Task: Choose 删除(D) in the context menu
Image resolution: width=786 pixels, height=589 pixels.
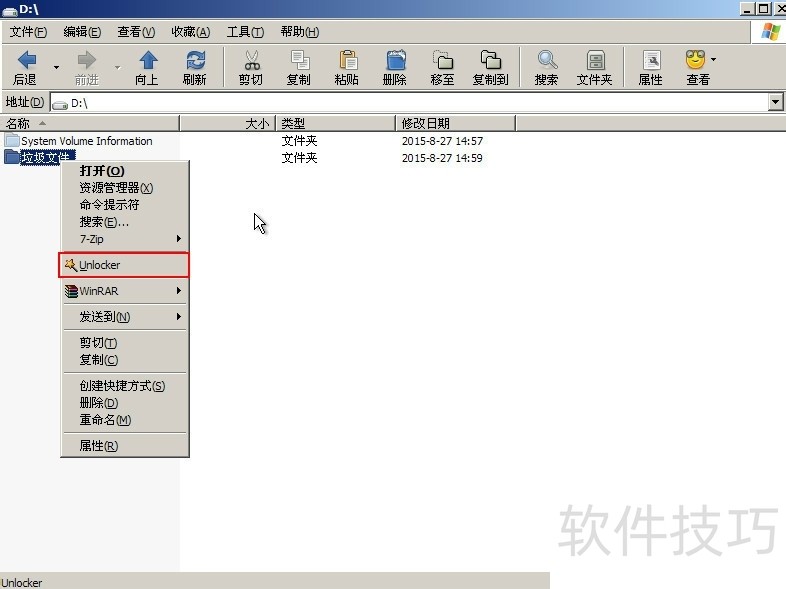Action: 124,404
